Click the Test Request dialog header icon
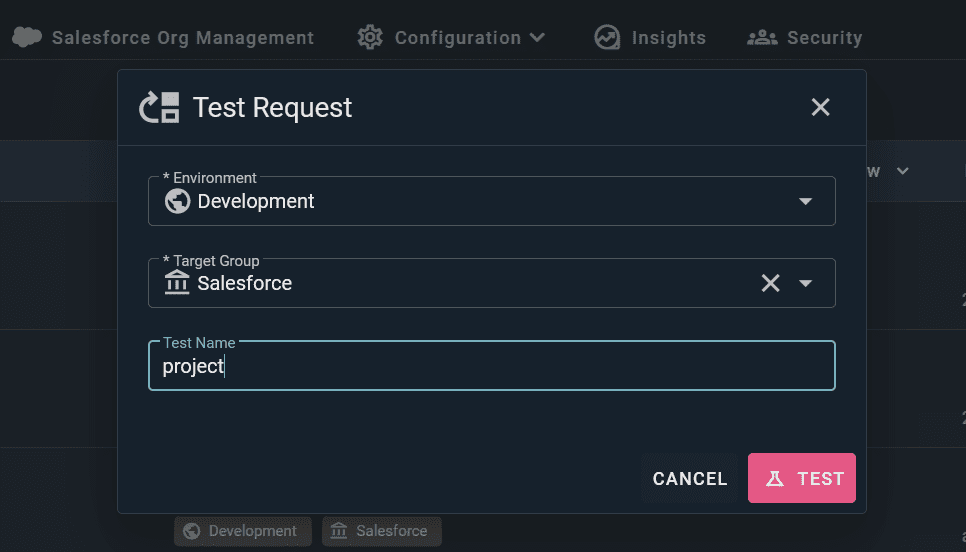The height and width of the screenshot is (552, 966). coord(160,107)
